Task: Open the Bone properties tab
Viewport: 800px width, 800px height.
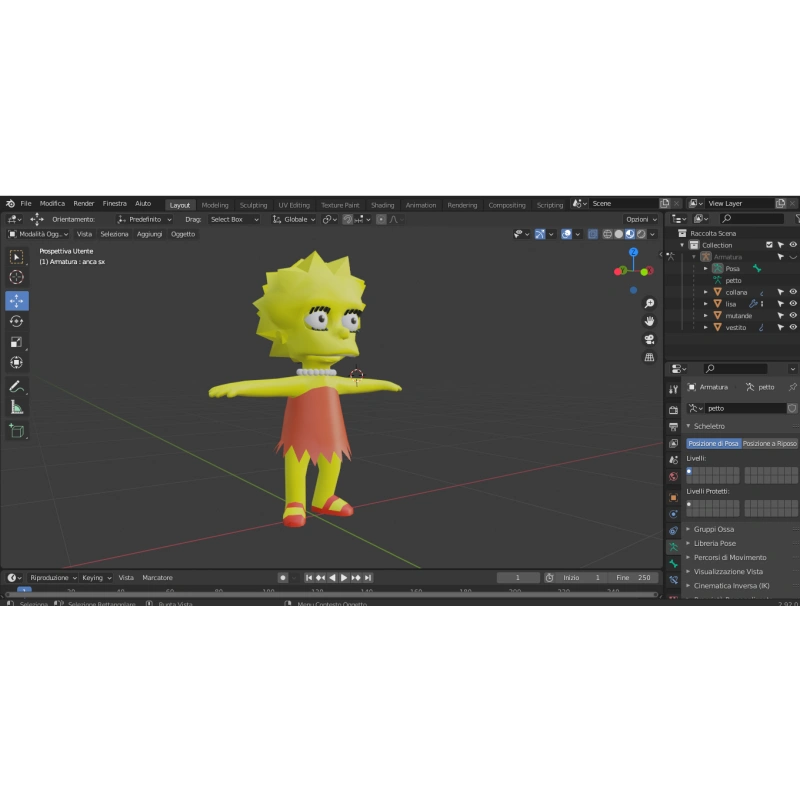Action: pyautogui.click(x=673, y=564)
